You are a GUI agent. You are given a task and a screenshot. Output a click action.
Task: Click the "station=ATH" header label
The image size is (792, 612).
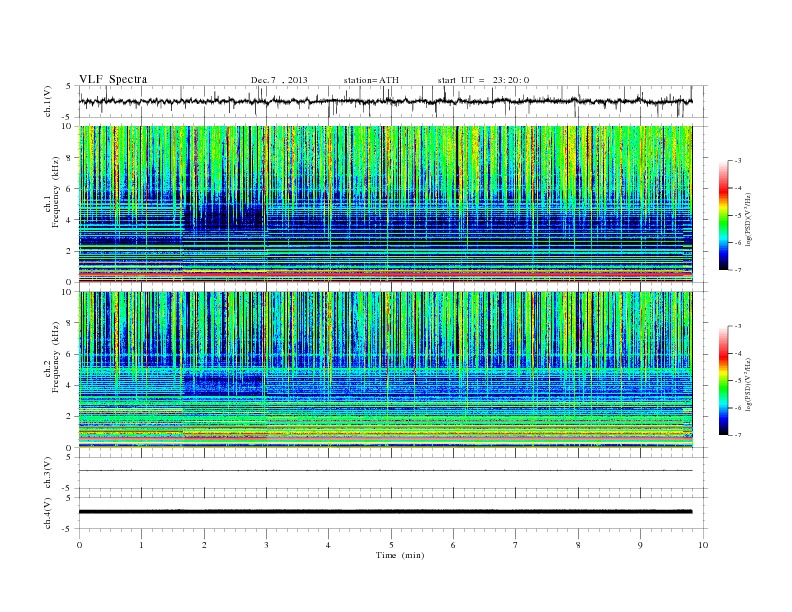point(371,80)
